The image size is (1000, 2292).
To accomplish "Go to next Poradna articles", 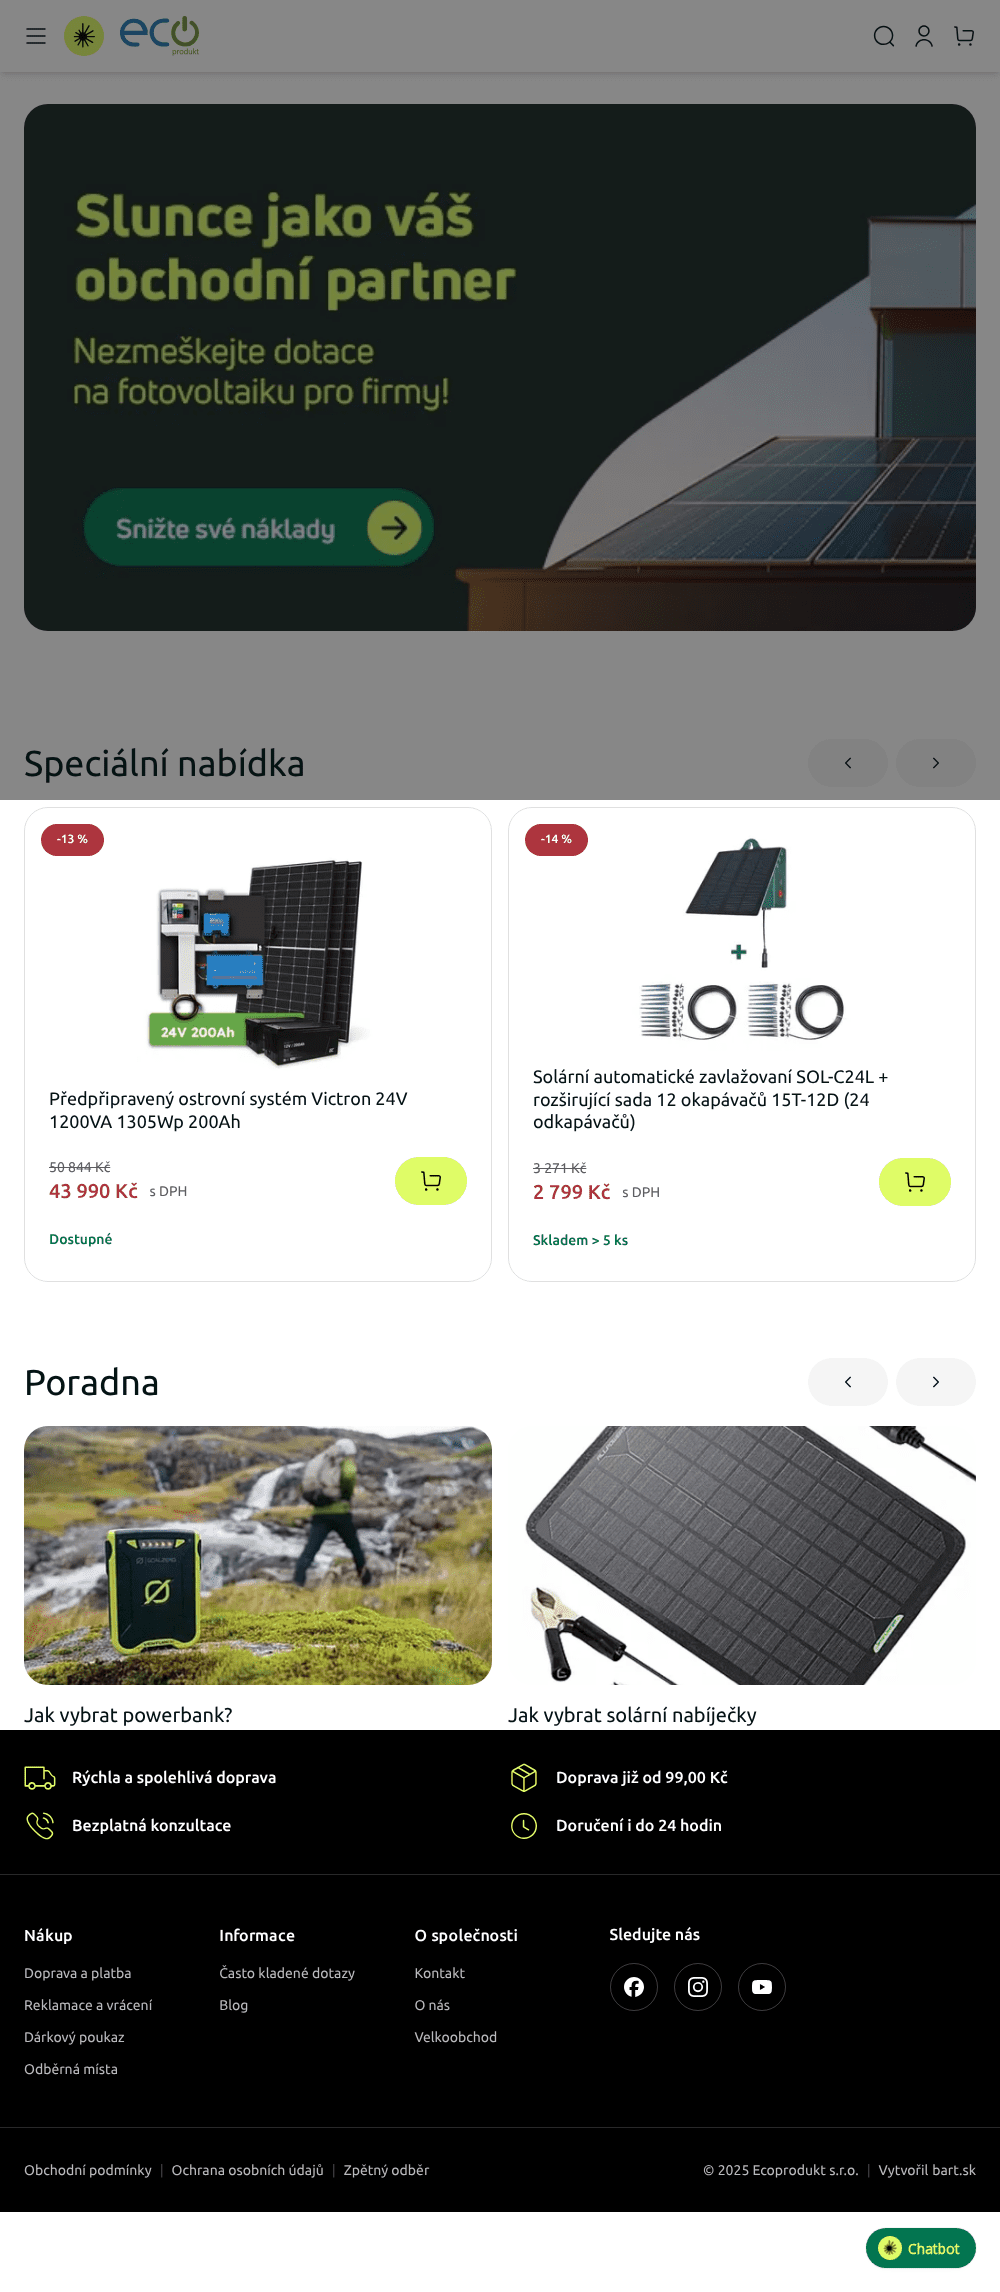I will coord(936,1382).
